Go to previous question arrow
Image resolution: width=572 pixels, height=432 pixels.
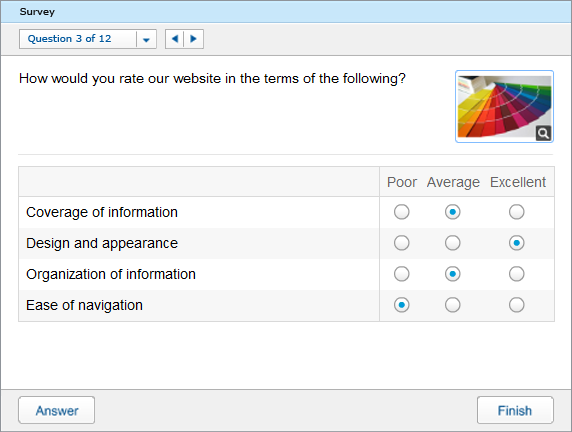click(x=175, y=39)
